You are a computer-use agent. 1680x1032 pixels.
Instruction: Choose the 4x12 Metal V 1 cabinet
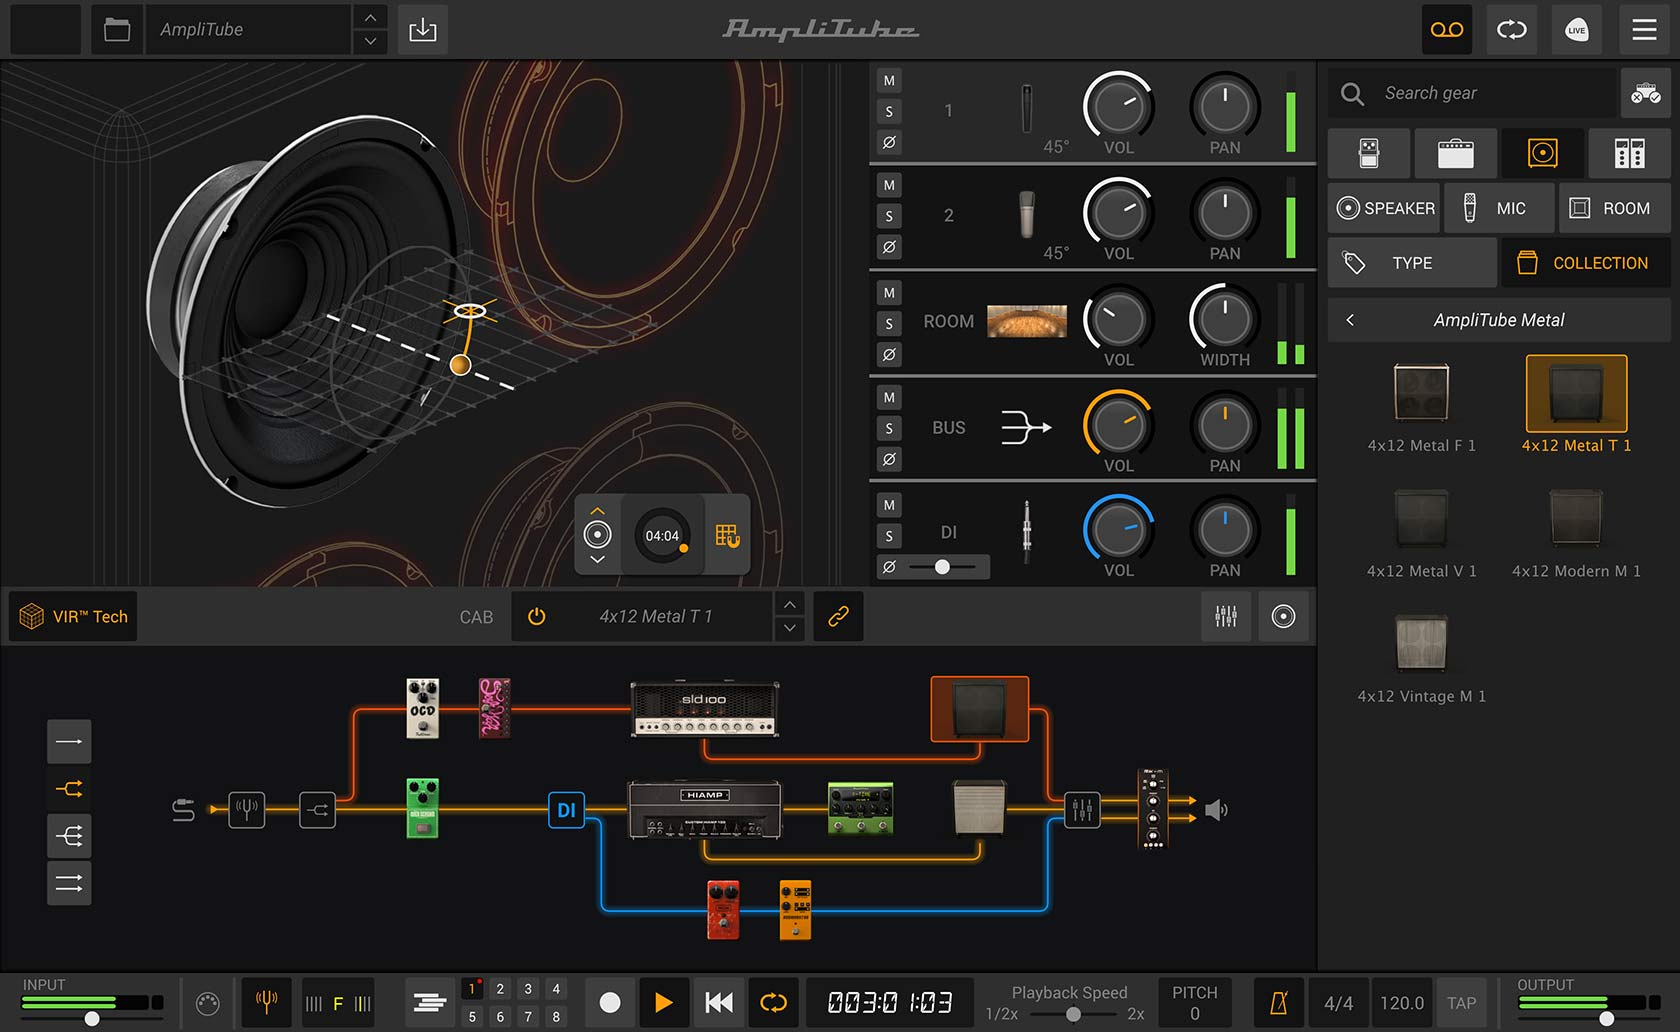pyautogui.click(x=1421, y=532)
